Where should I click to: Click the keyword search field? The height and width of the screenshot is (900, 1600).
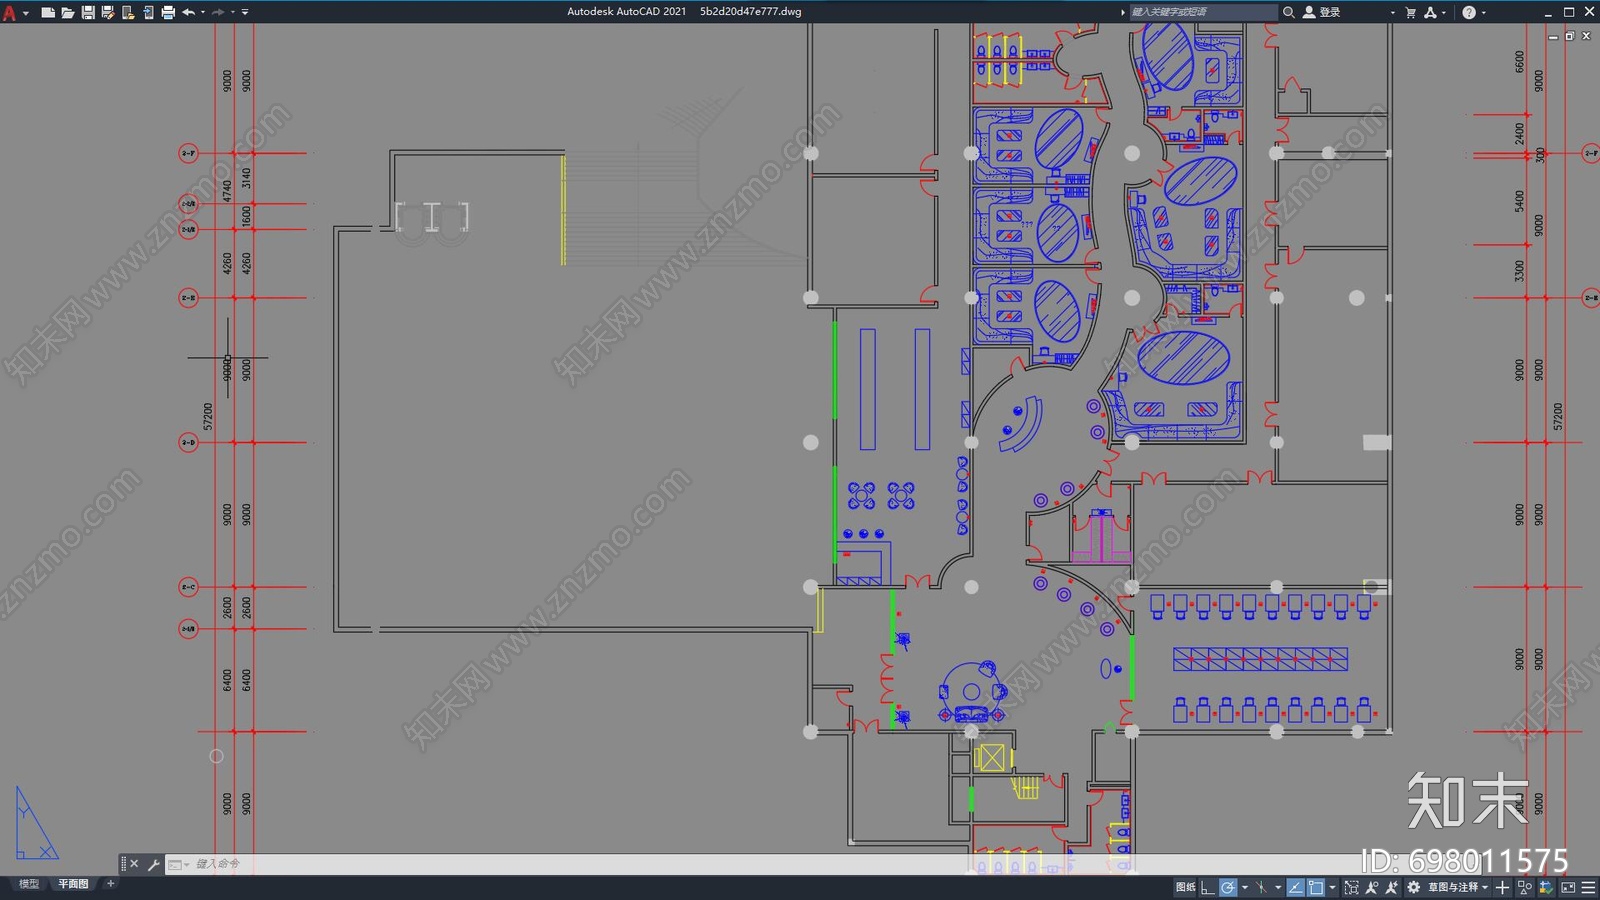pyautogui.click(x=1203, y=12)
